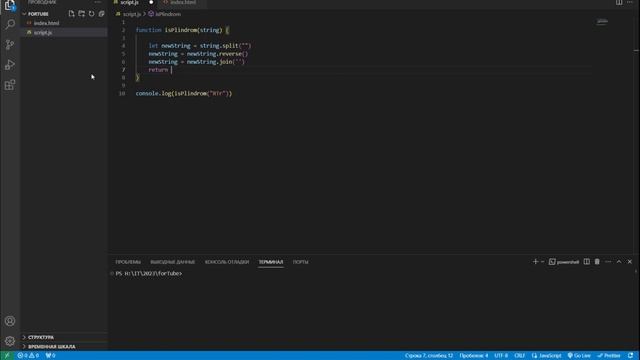Open the Extensions view
Viewport: 640px width, 360px height.
coord(10,85)
